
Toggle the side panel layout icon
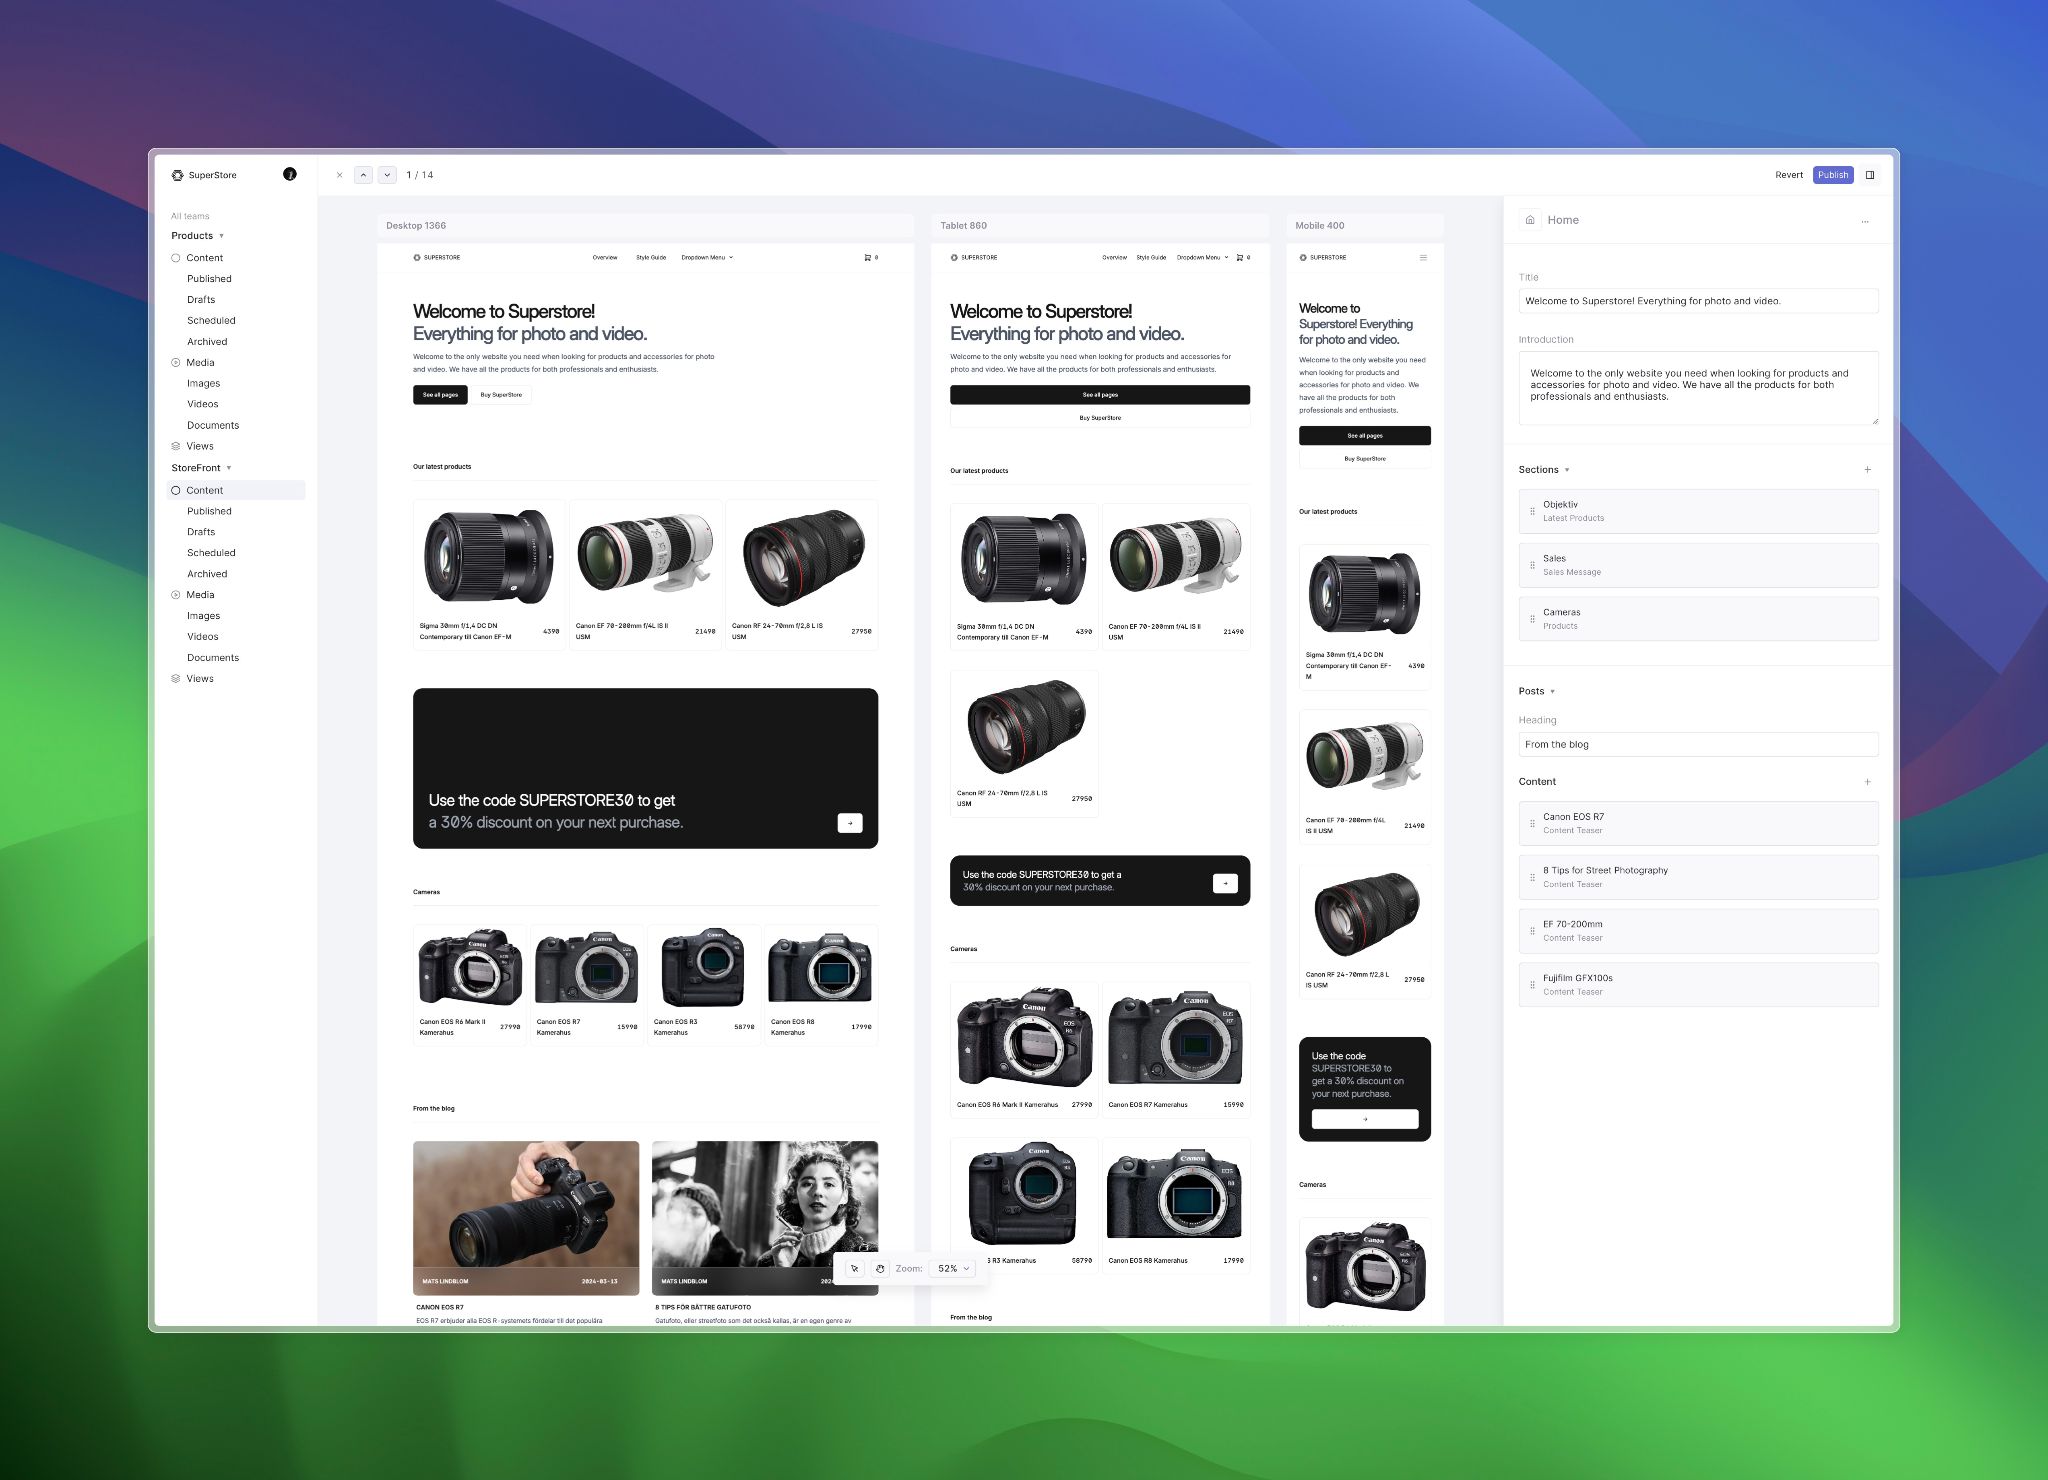coord(1870,175)
